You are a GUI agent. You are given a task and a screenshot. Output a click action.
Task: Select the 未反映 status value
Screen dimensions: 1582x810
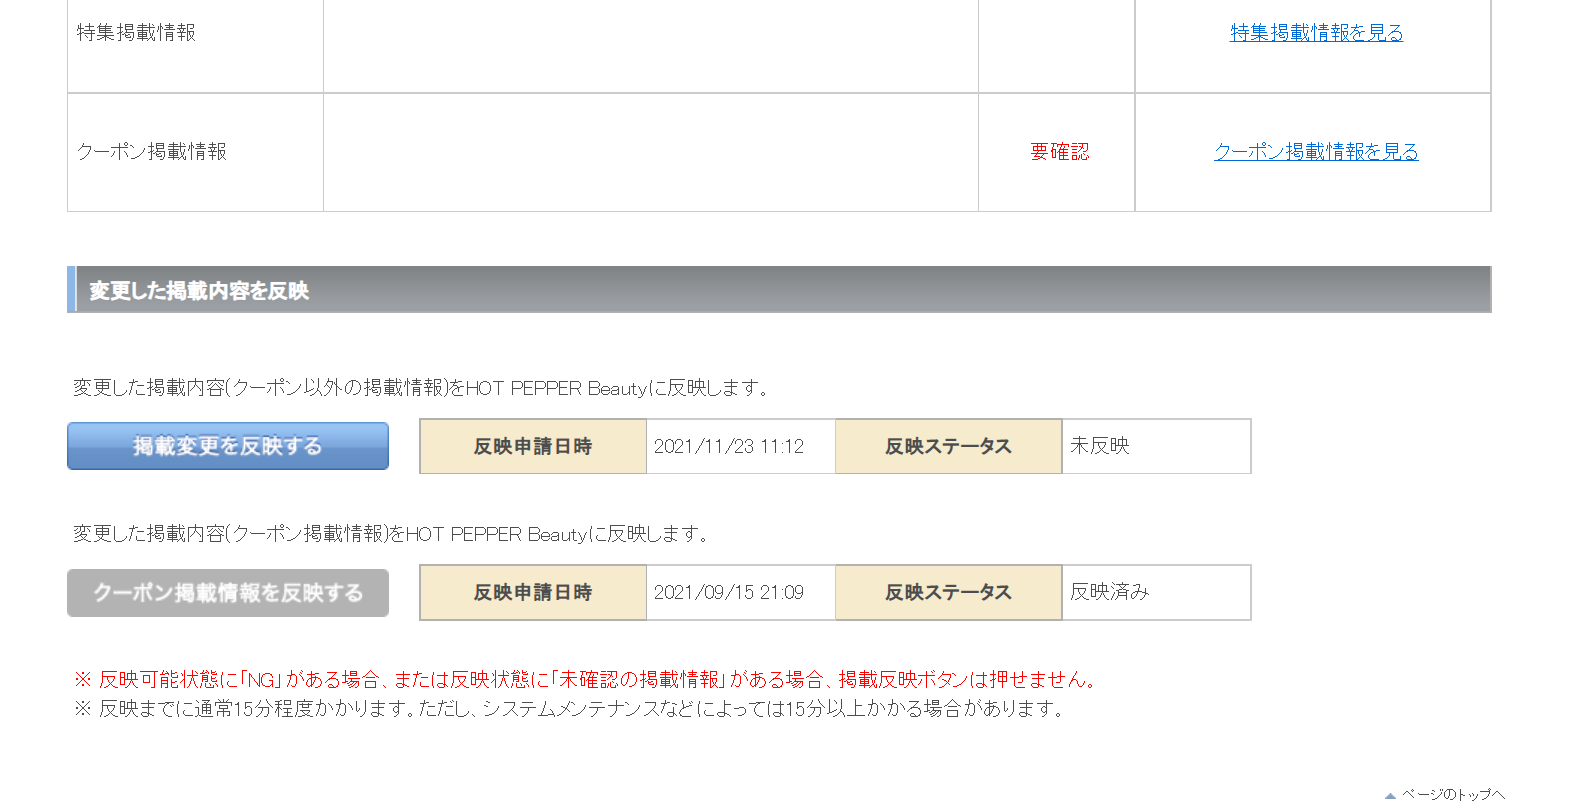1100,446
